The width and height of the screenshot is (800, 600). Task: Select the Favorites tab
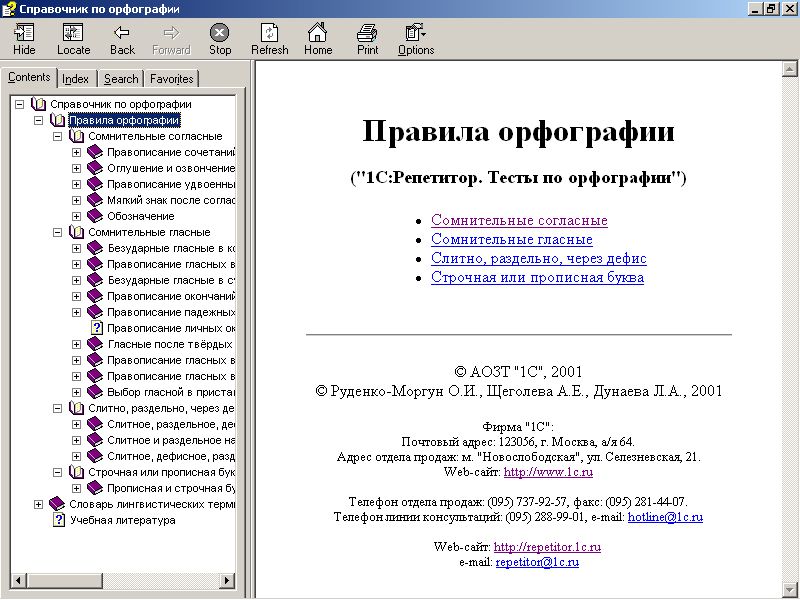172,79
